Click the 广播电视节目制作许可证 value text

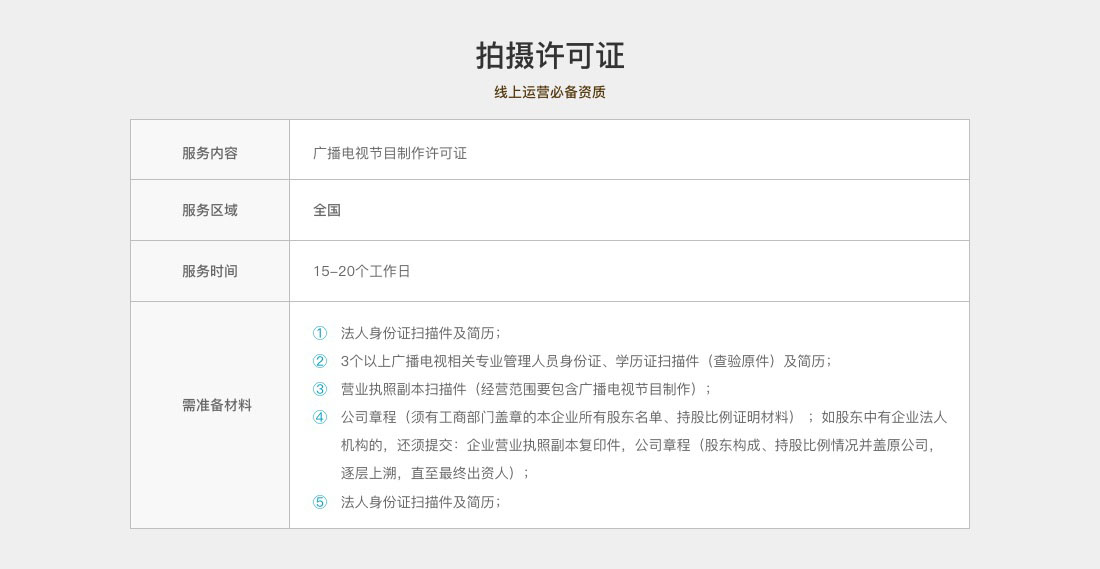tap(390, 153)
